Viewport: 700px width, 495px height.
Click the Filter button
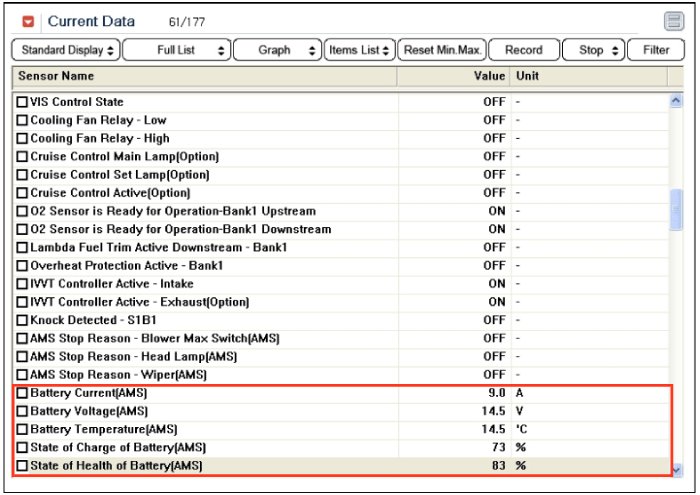point(656,50)
